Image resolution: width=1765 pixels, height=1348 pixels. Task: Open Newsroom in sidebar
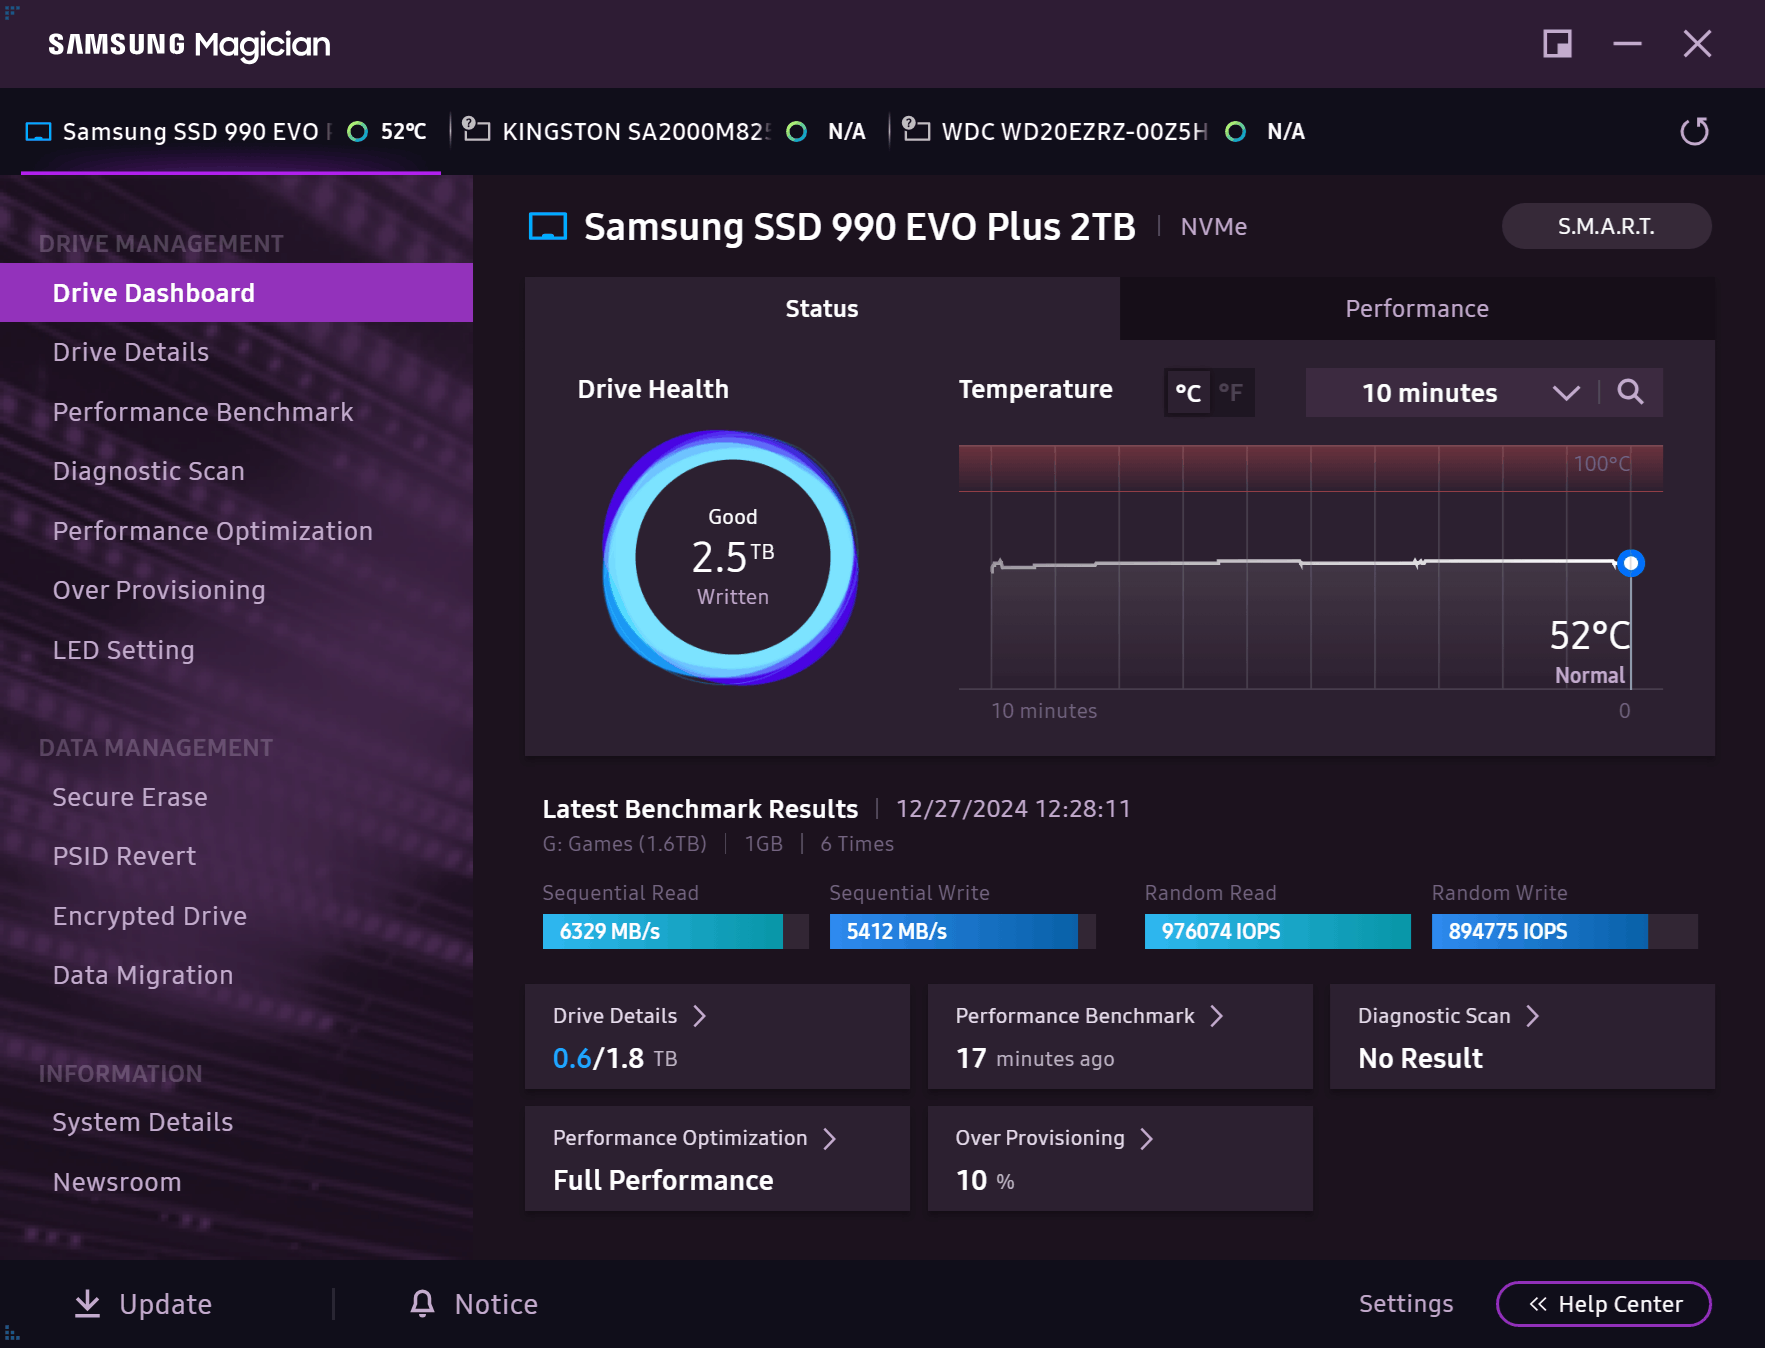tap(236, 1182)
